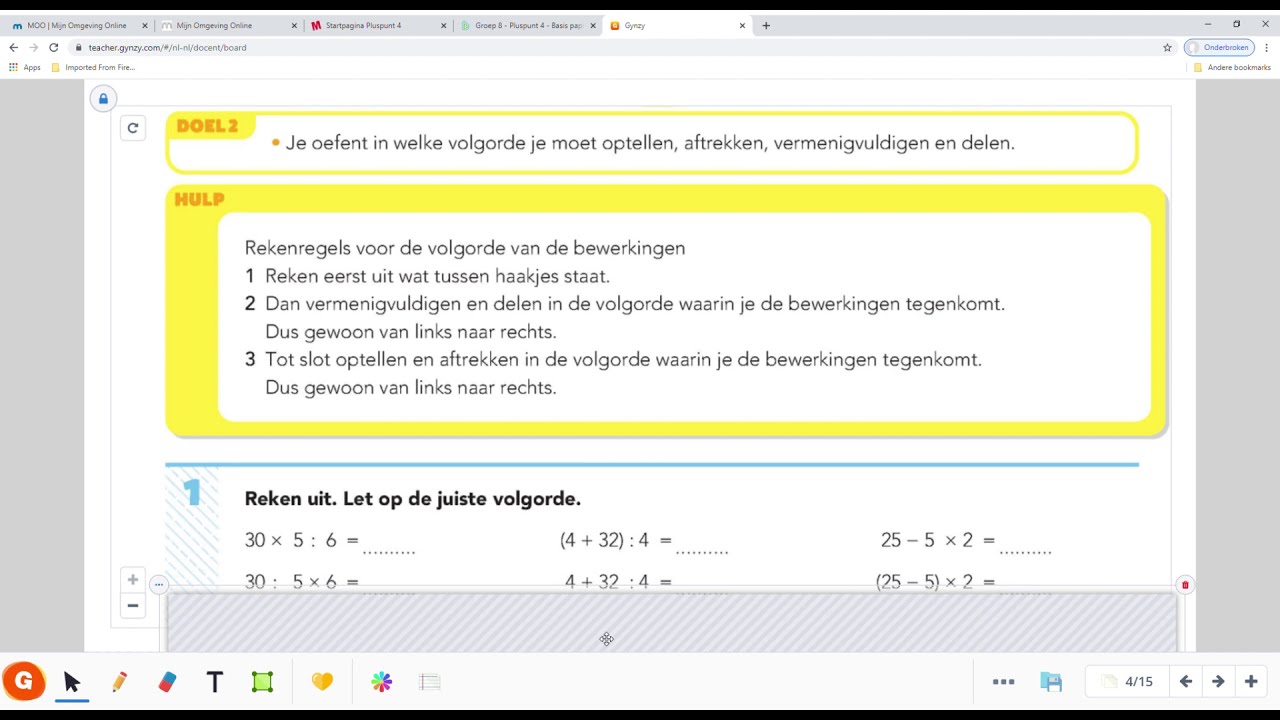Select the text T tool
The width and height of the screenshot is (1280, 720).
point(215,682)
